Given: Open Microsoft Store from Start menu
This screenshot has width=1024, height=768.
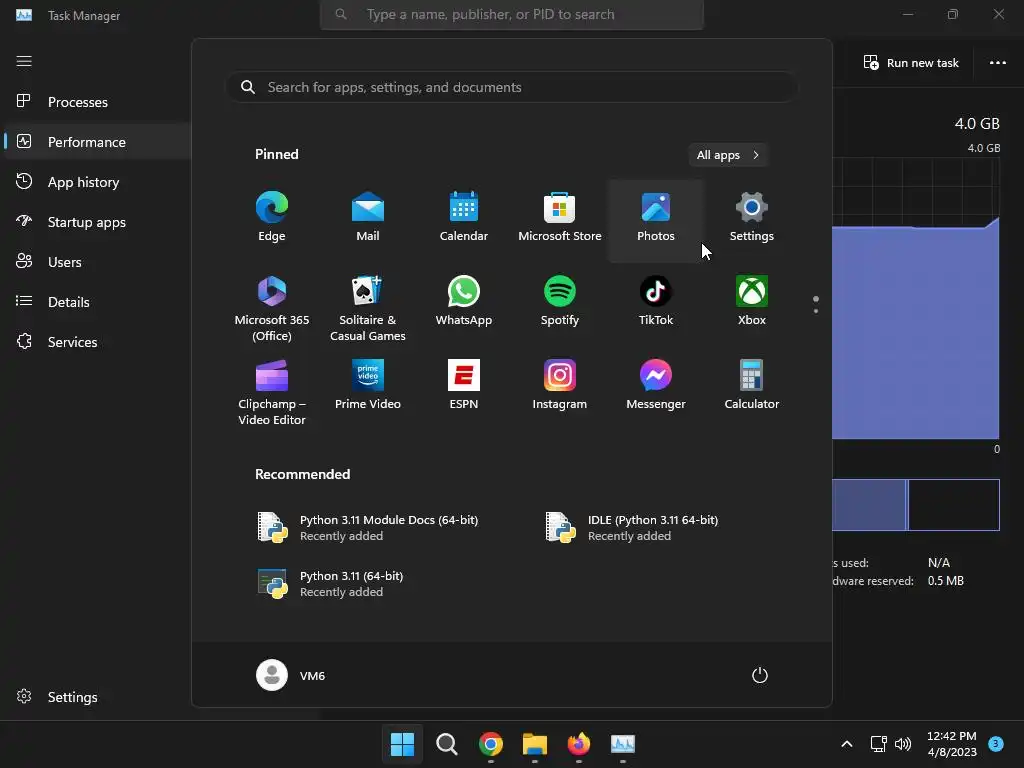Looking at the screenshot, I should (x=560, y=218).
